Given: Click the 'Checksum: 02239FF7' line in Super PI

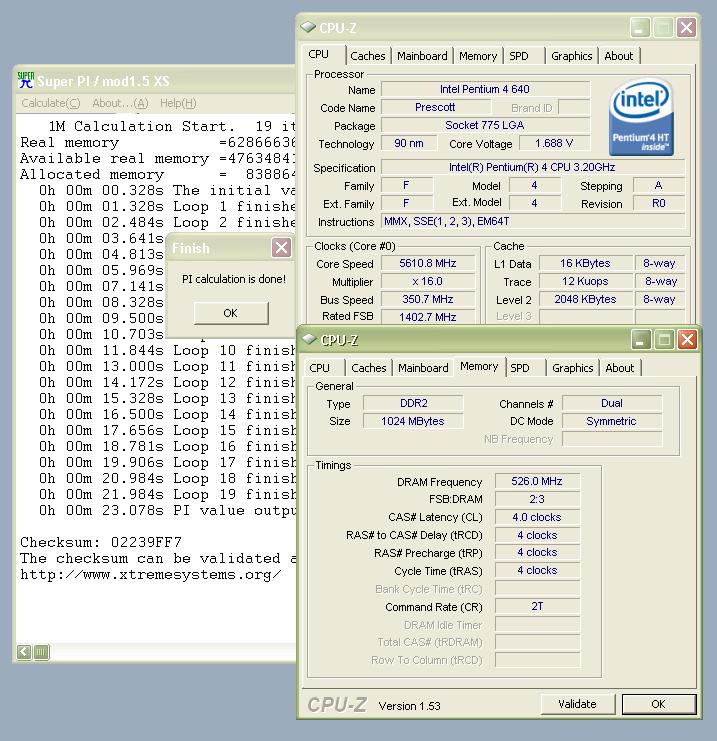Looking at the screenshot, I should tap(101, 542).
